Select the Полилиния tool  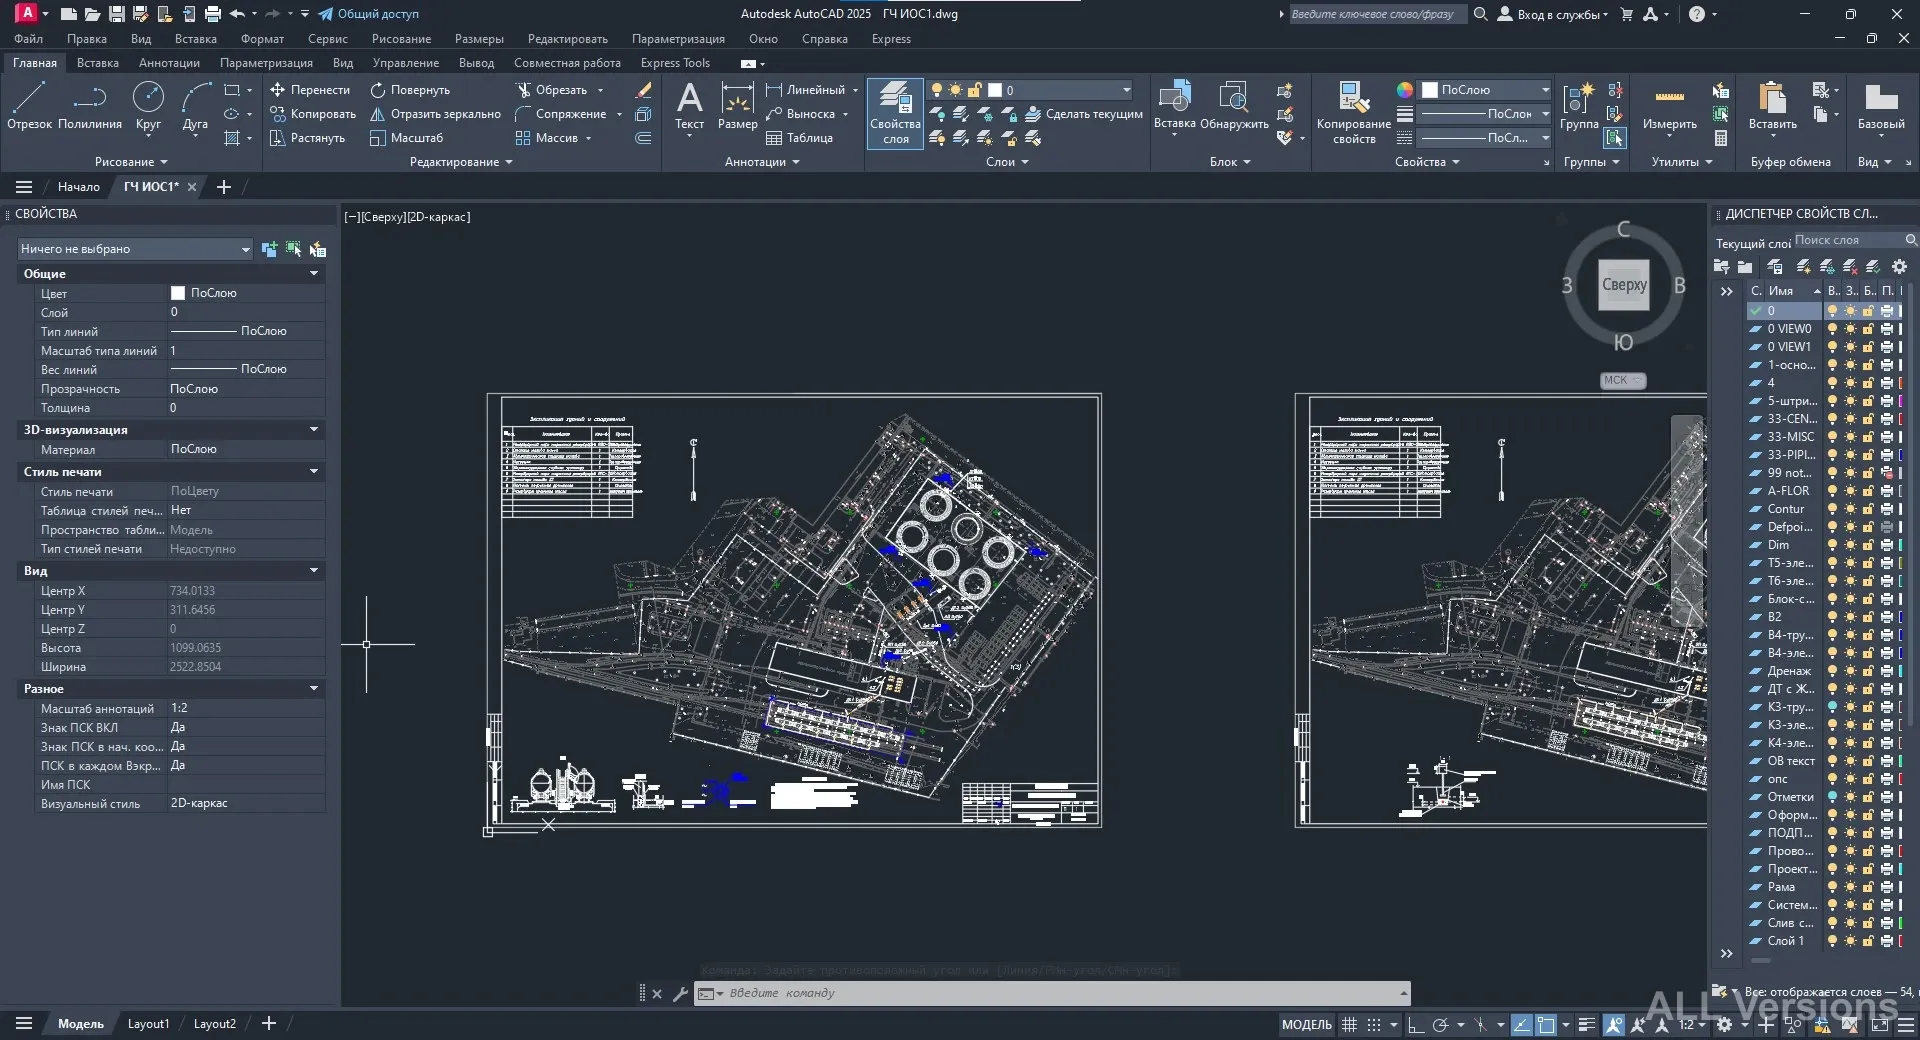click(x=90, y=106)
